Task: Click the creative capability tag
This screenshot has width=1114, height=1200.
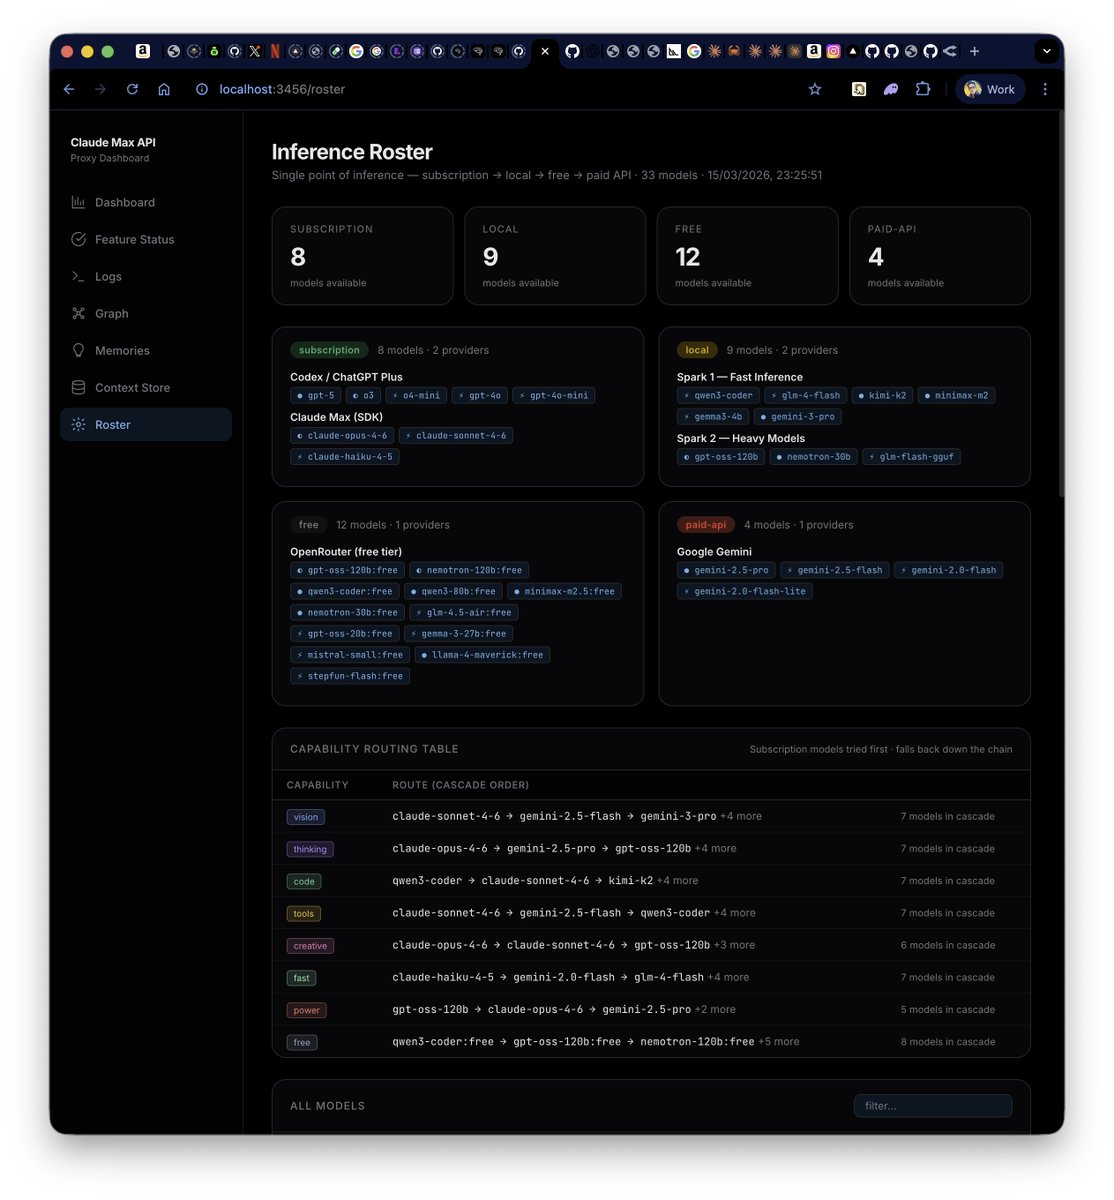Action: pos(310,945)
